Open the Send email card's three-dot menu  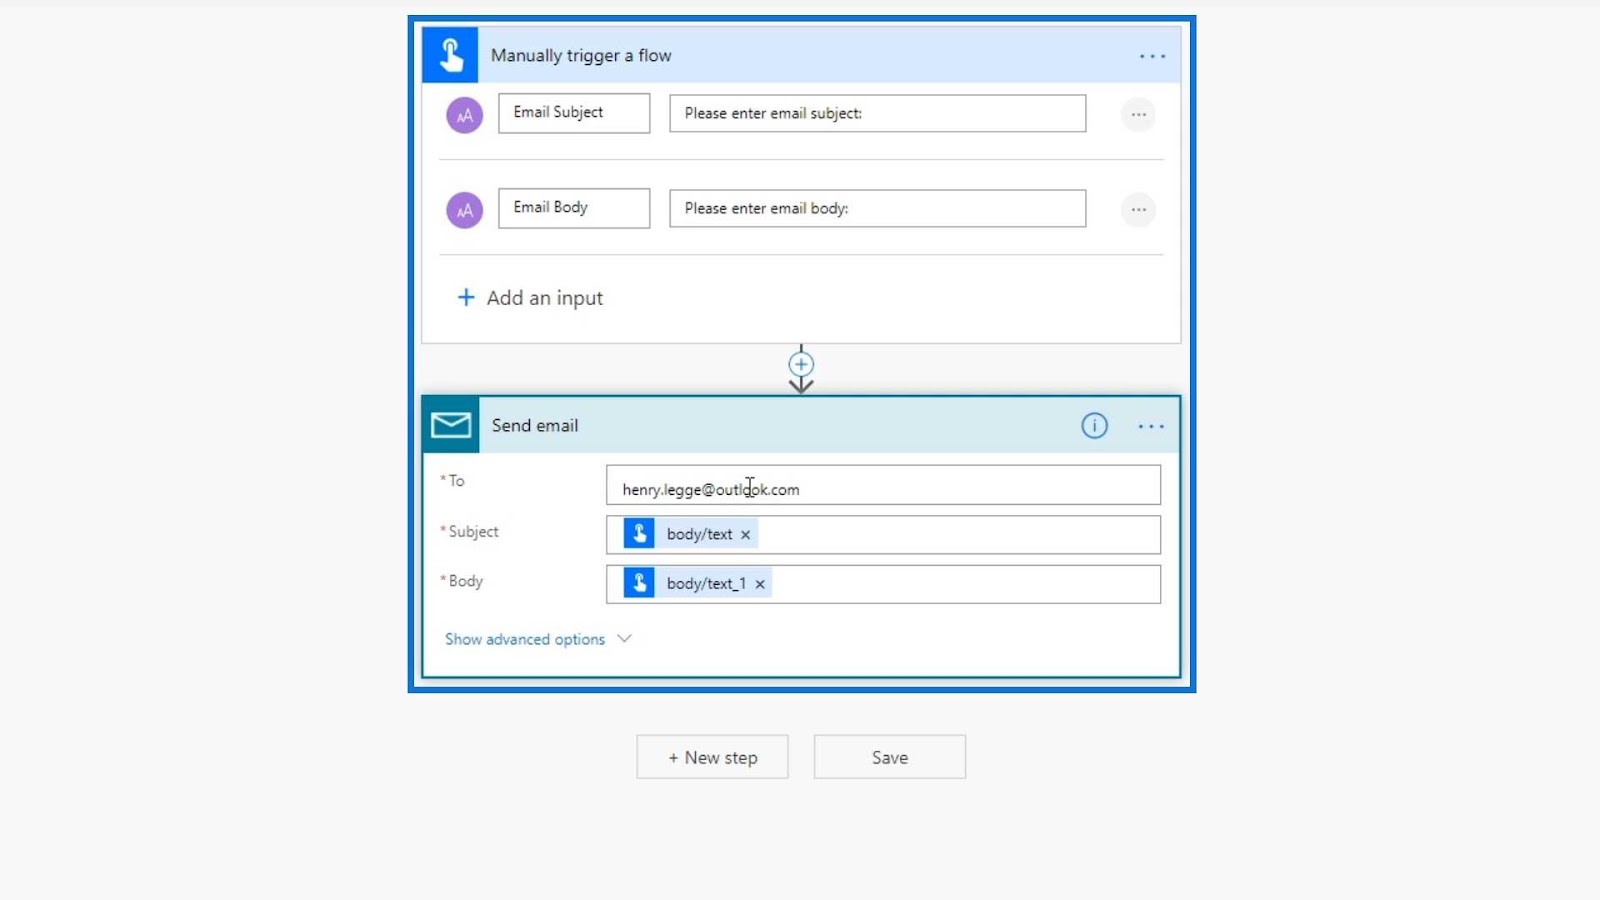1151,426
